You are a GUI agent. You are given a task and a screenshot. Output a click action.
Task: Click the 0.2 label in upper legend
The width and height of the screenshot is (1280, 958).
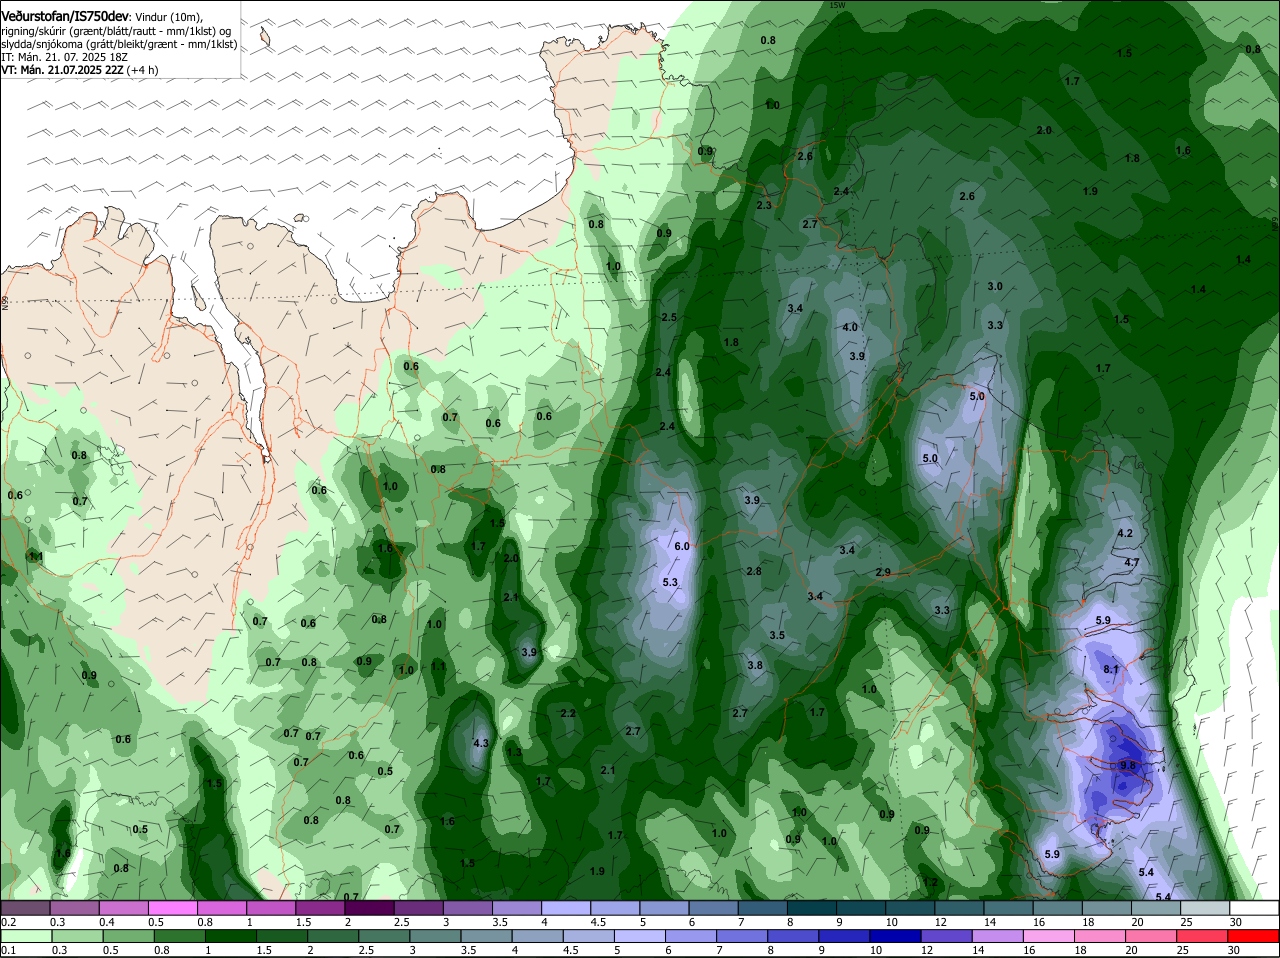click(x=8, y=921)
